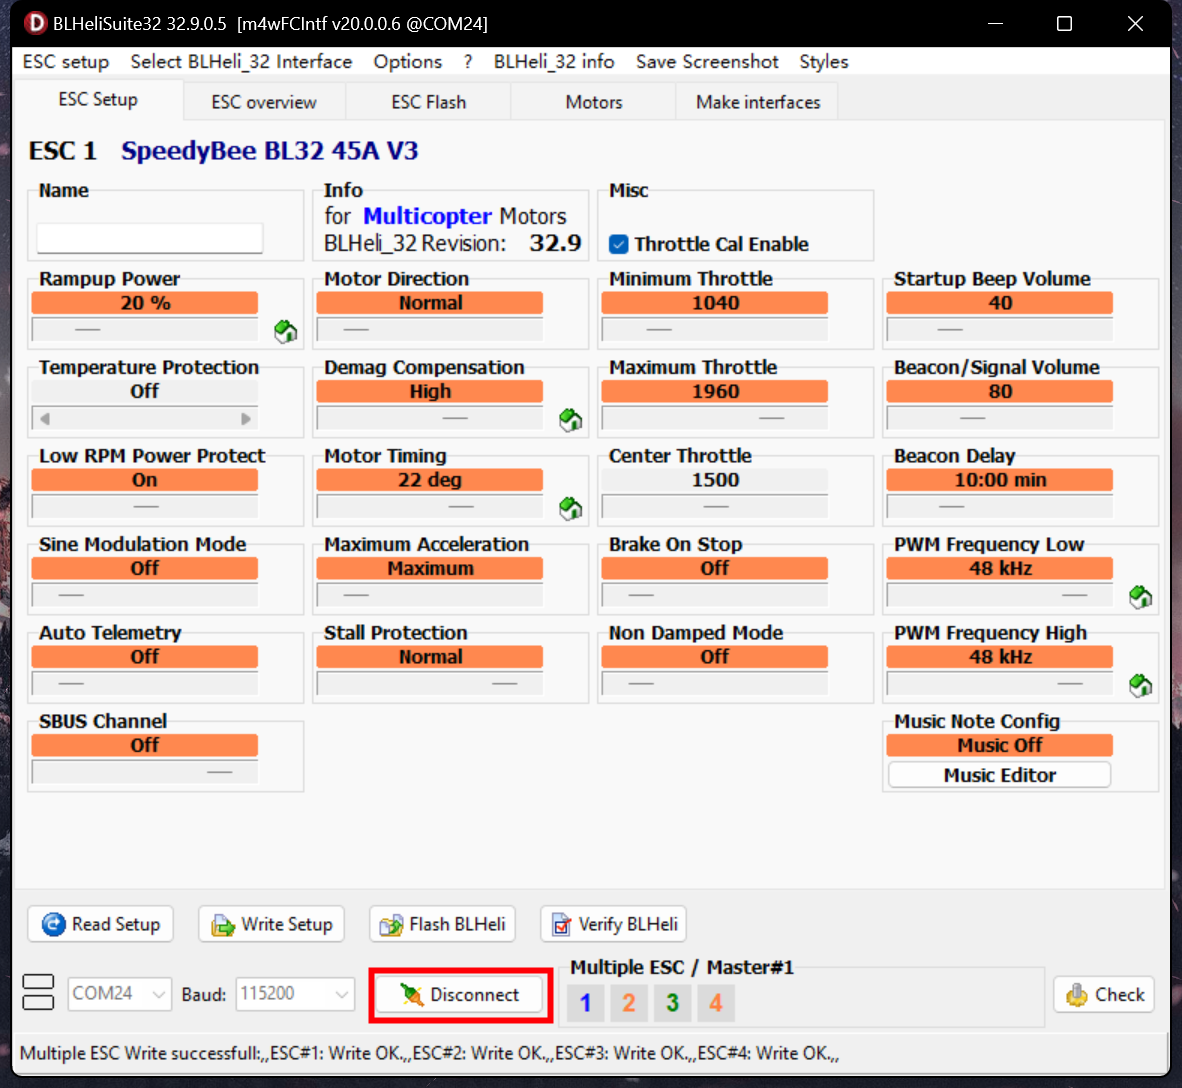This screenshot has height=1088, width=1182.
Task: Click the BLHeliSuite32 app icon in title bar
Action: pos(35,23)
